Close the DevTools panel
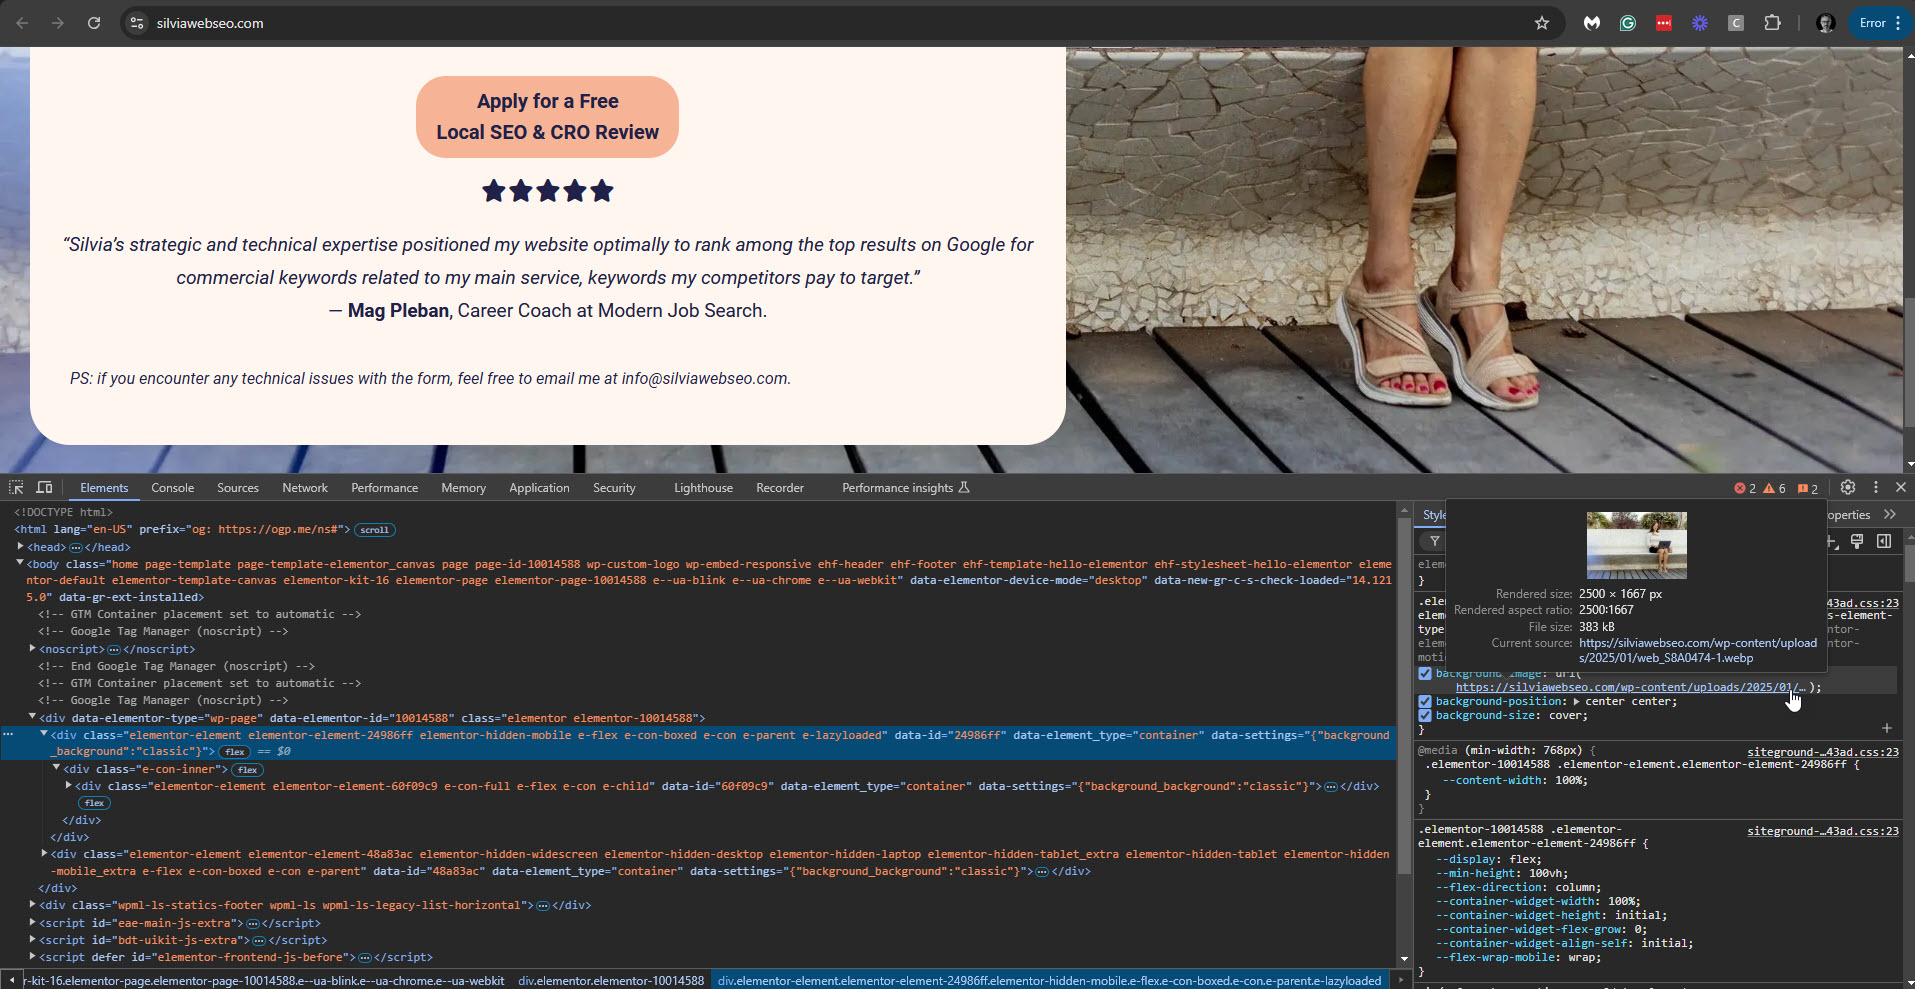 pos(1901,487)
